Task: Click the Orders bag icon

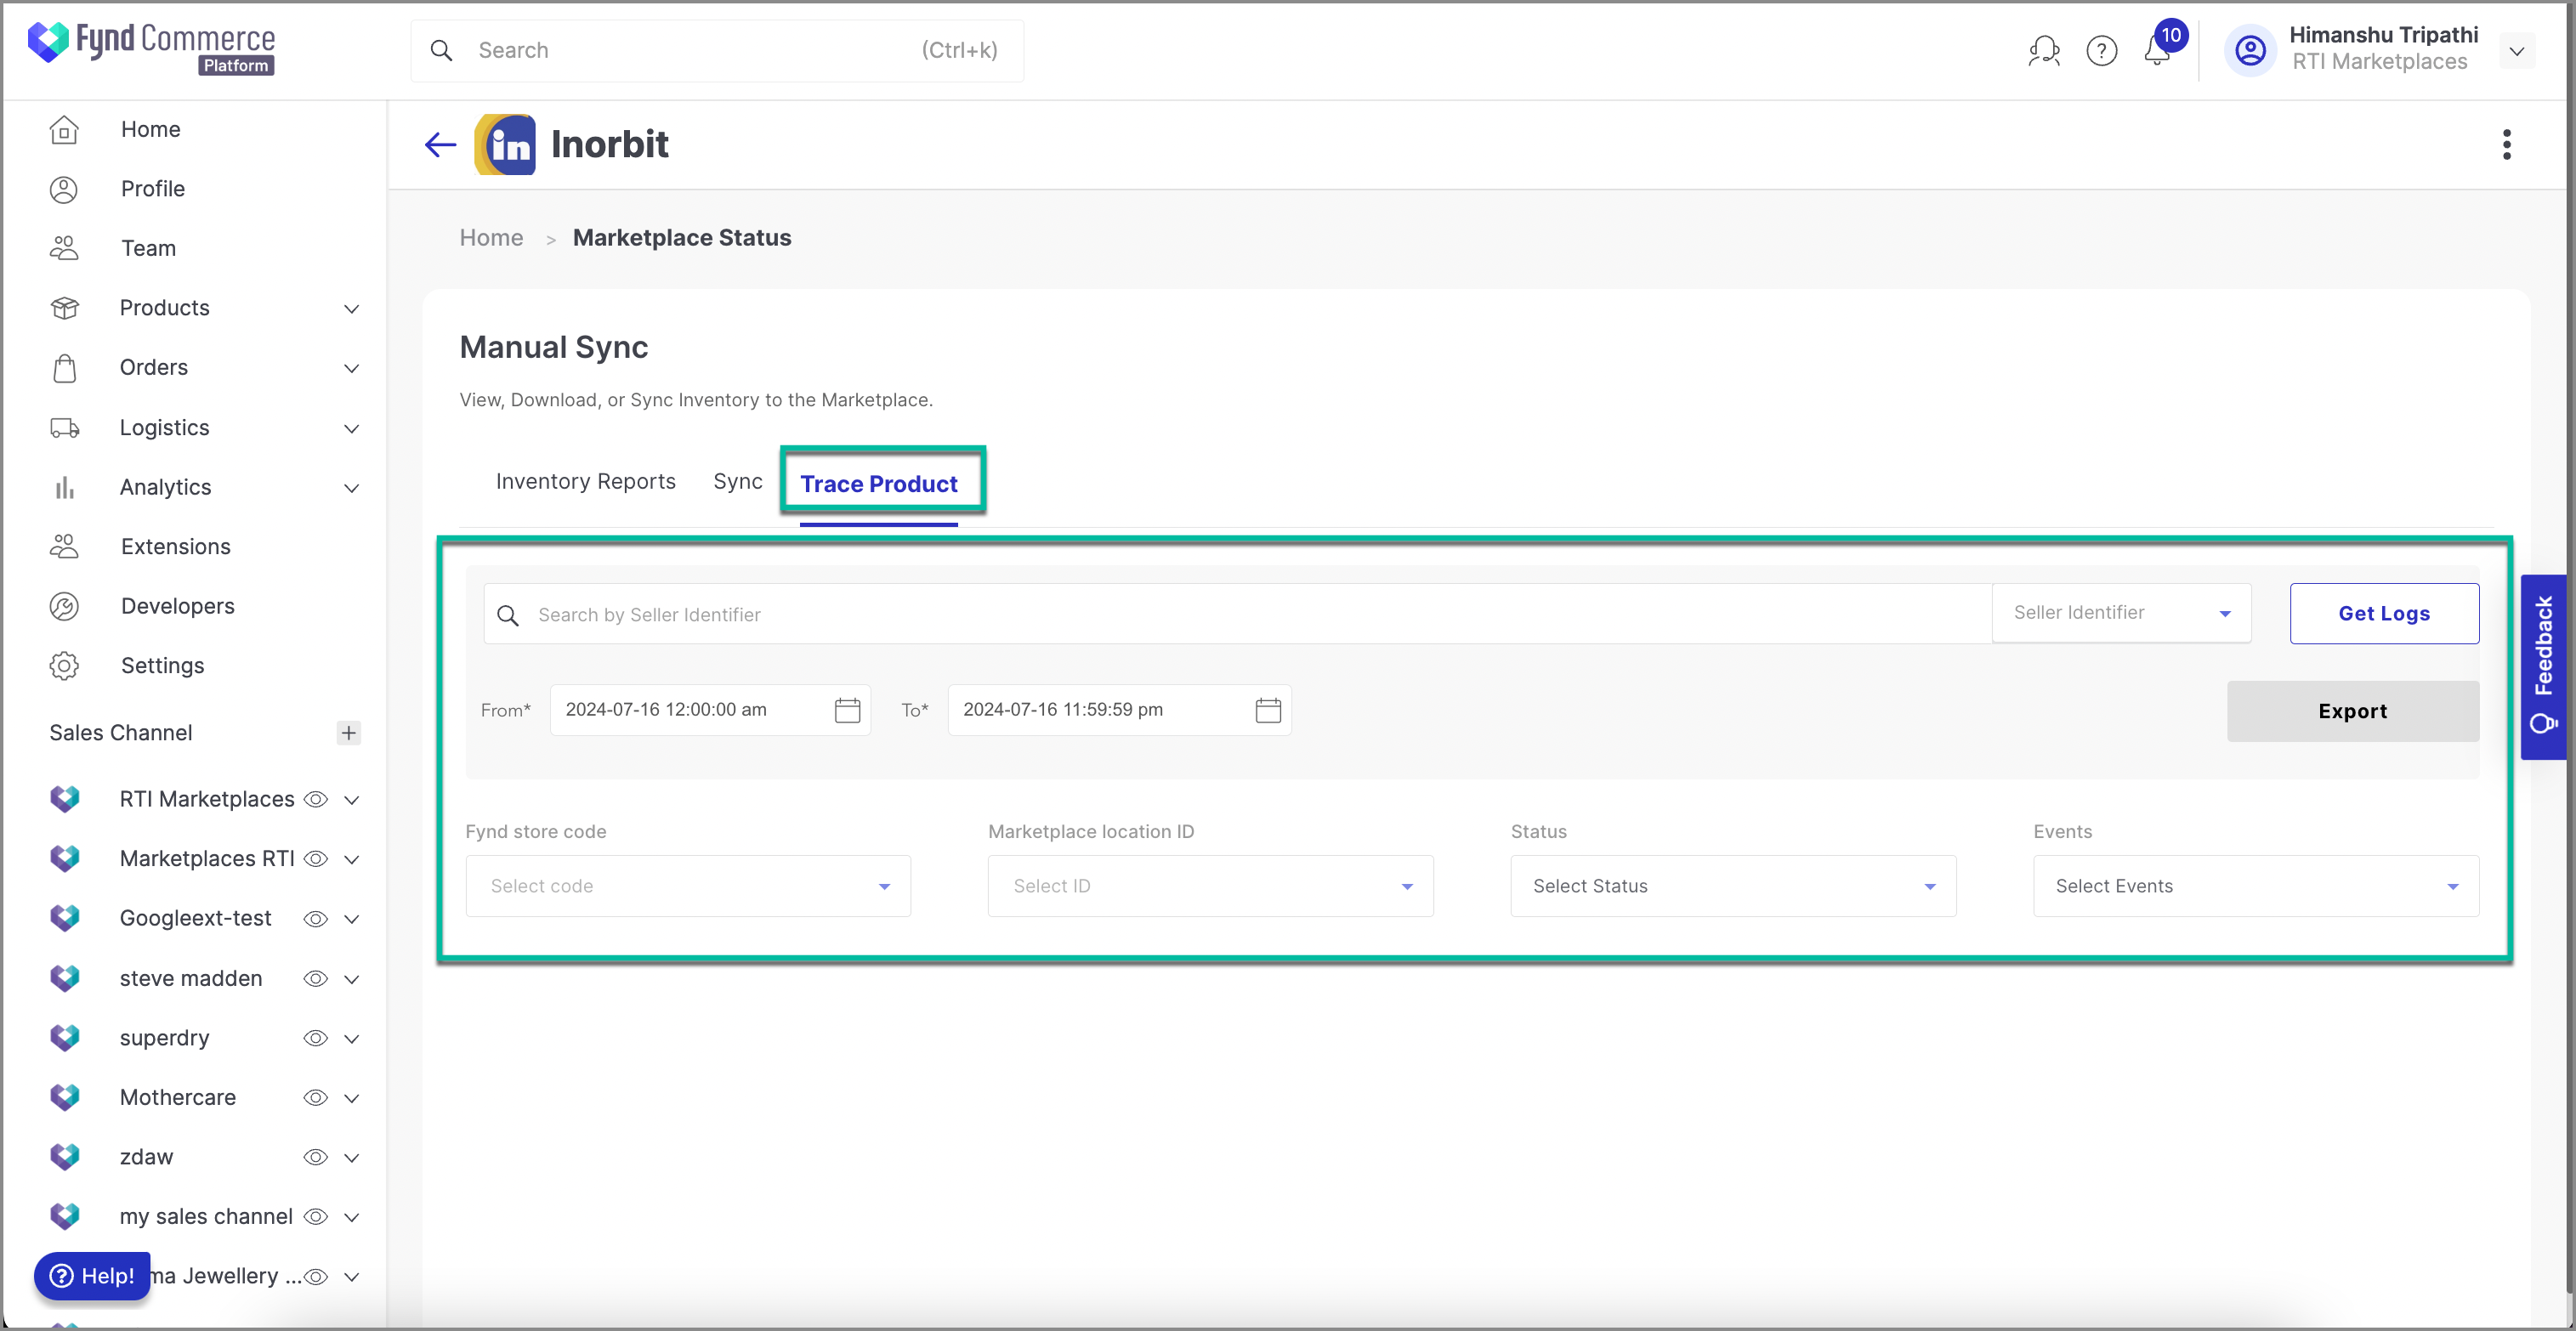Action: coord(64,368)
